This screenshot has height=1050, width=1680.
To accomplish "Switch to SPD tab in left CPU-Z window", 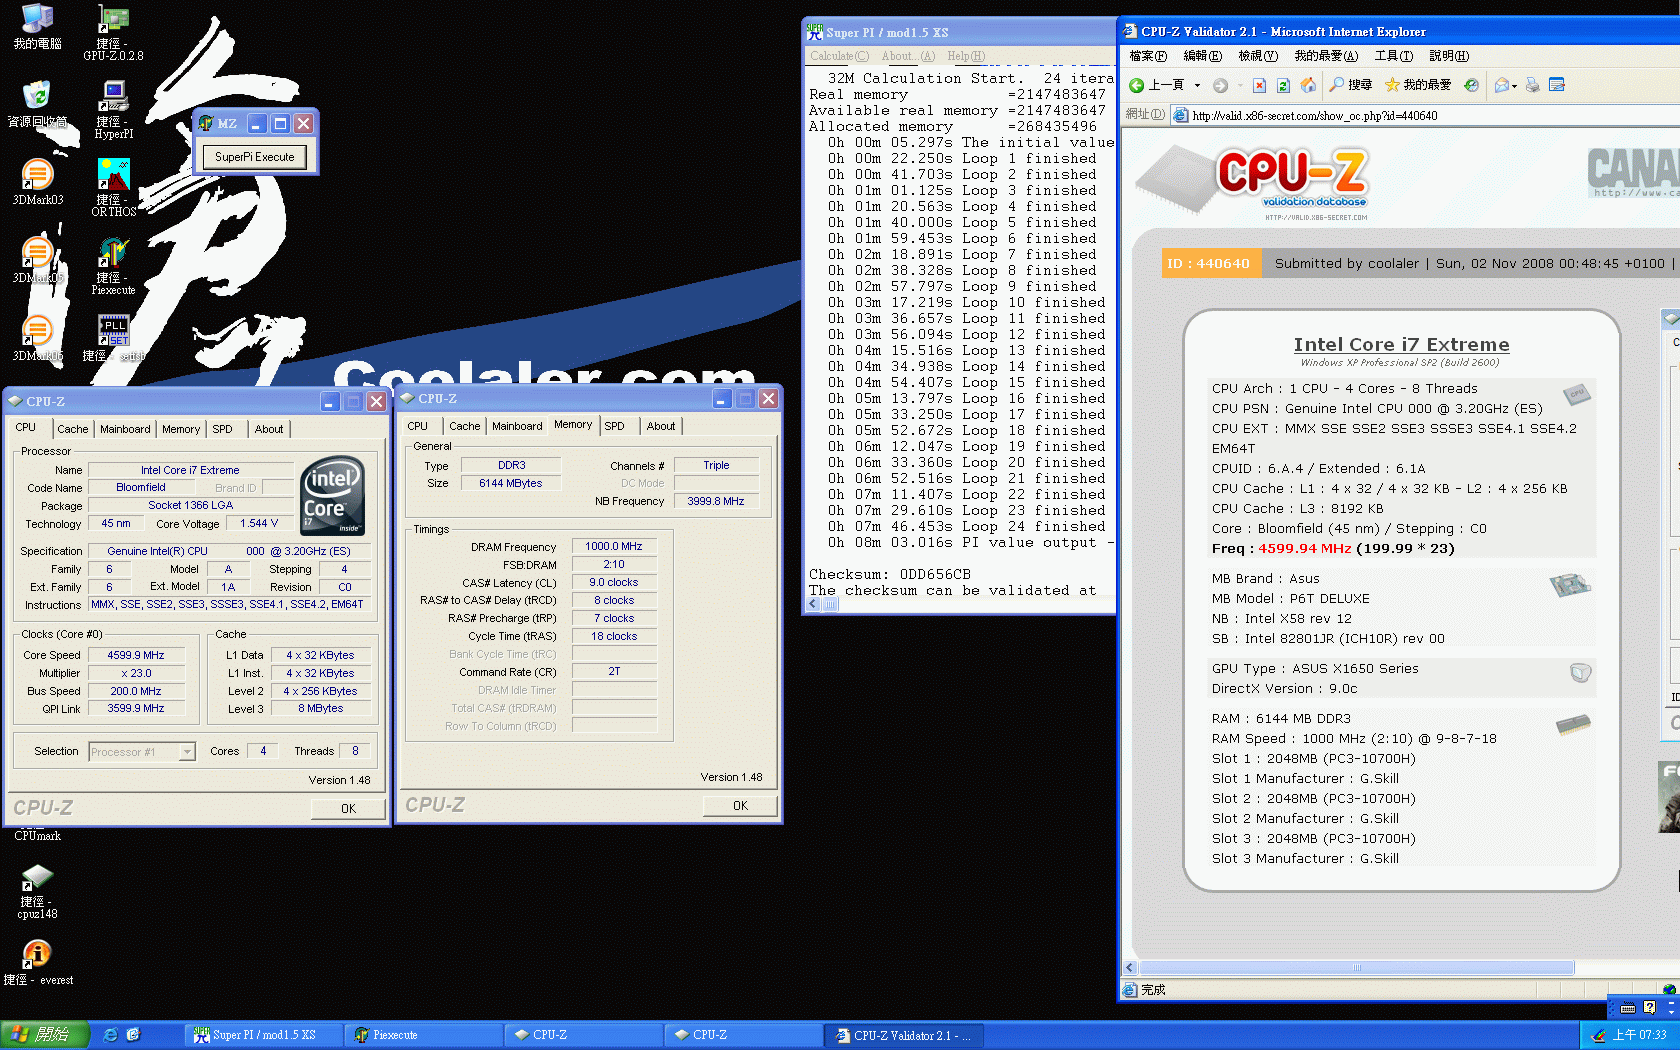I will [222, 429].
